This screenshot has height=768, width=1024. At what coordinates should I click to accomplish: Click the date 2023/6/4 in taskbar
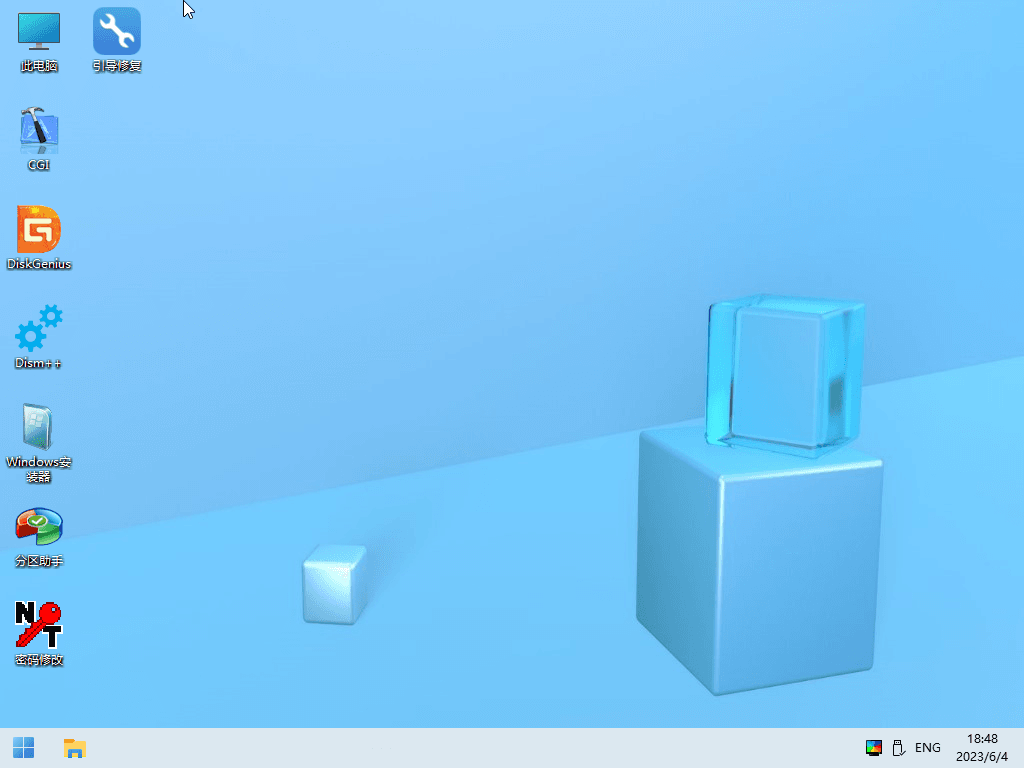[x=985, y=756]
